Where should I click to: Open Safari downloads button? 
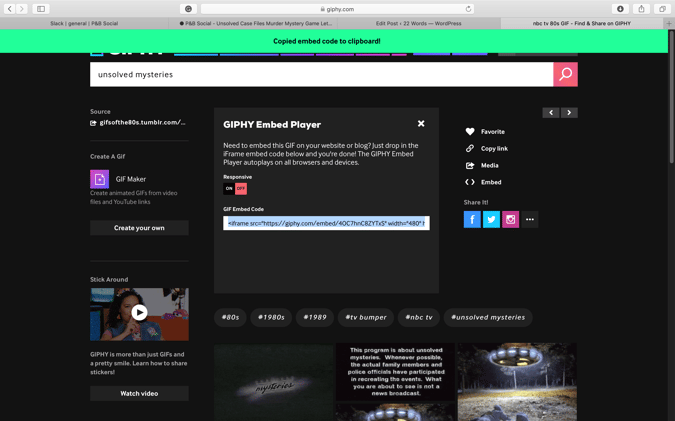620,9
